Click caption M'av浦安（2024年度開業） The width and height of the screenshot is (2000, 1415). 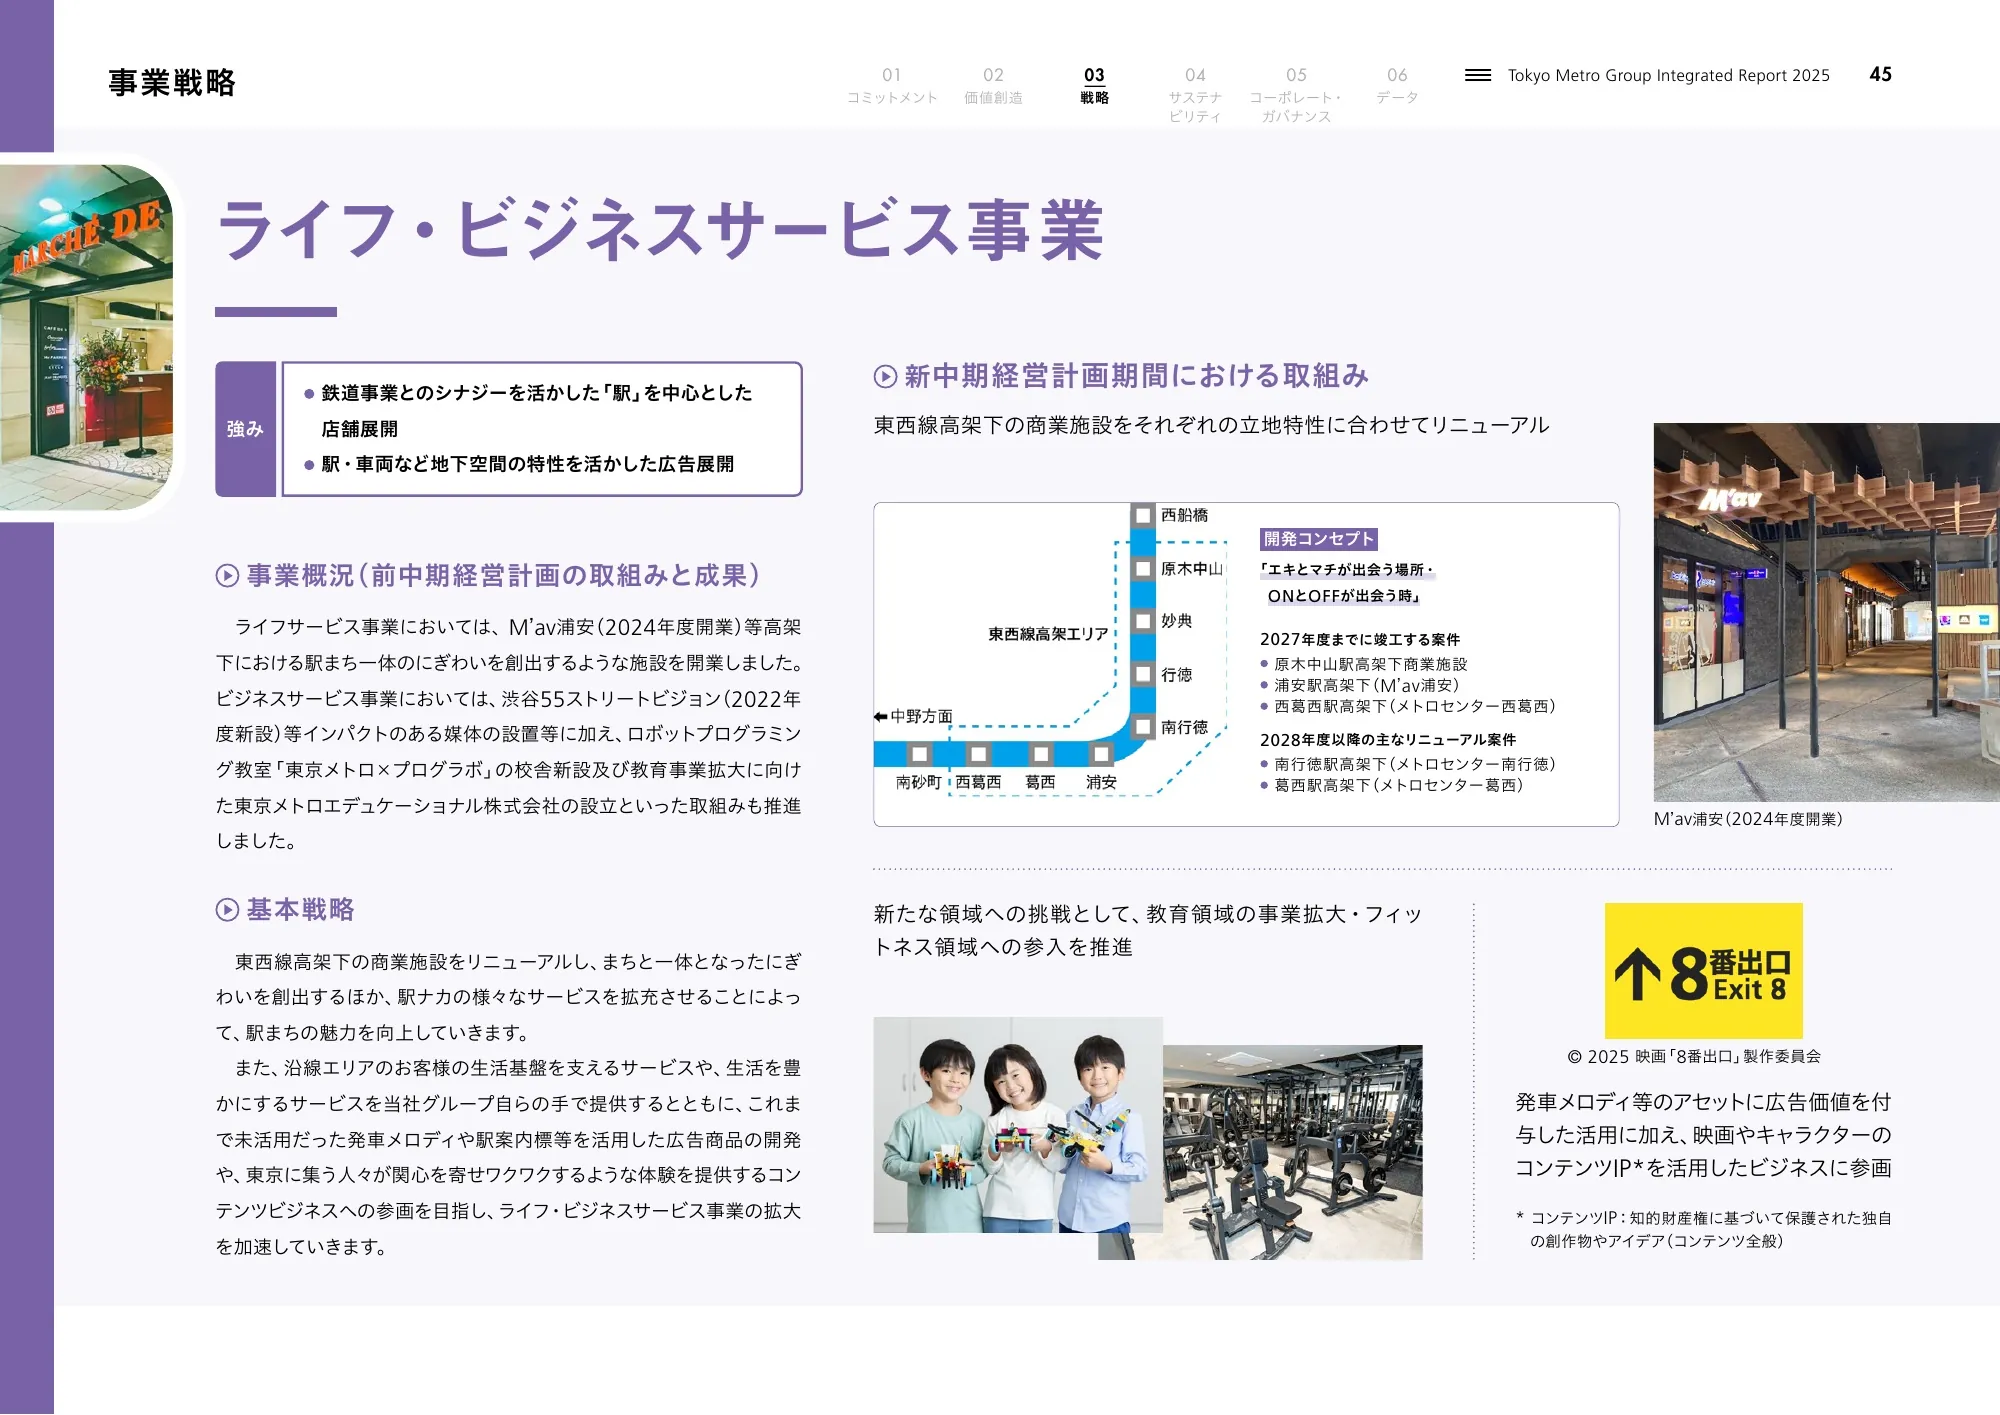1748,819
